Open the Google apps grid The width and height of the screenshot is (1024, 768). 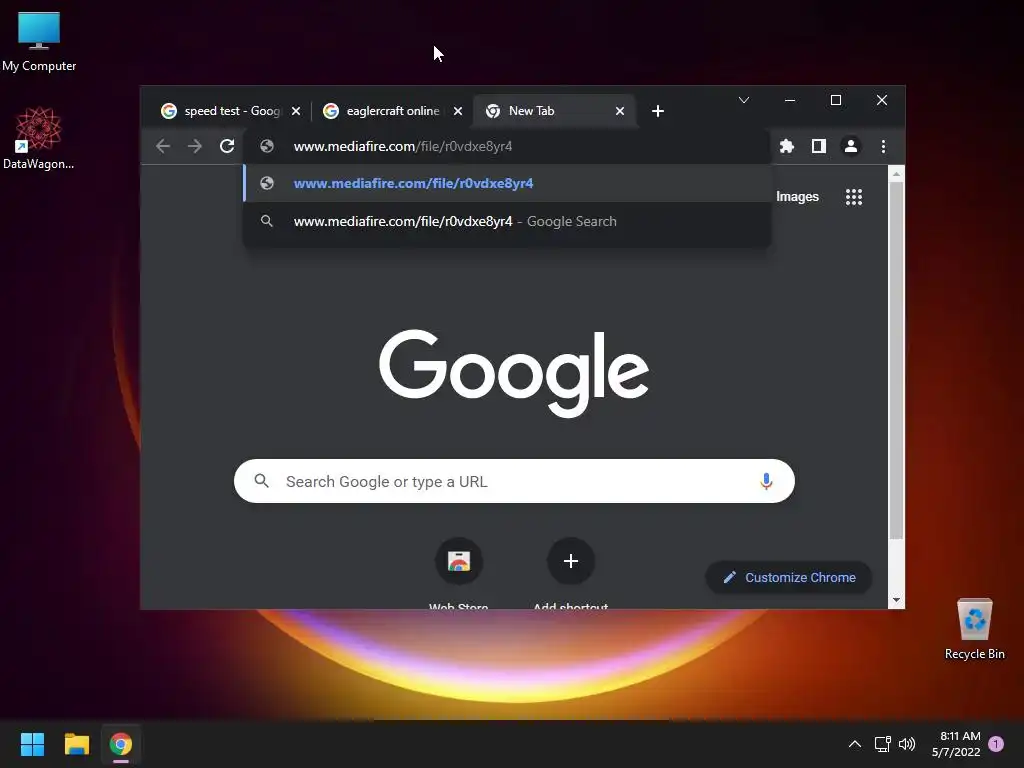point(854,197)
